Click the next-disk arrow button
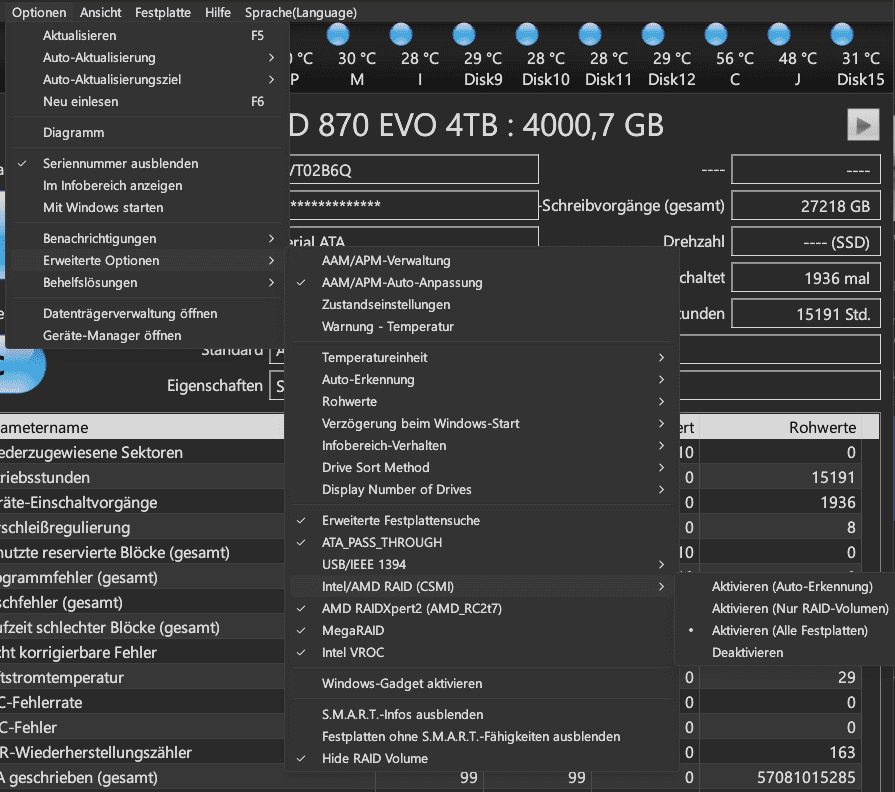Viewport: 895px width, 792px height. 863,125
